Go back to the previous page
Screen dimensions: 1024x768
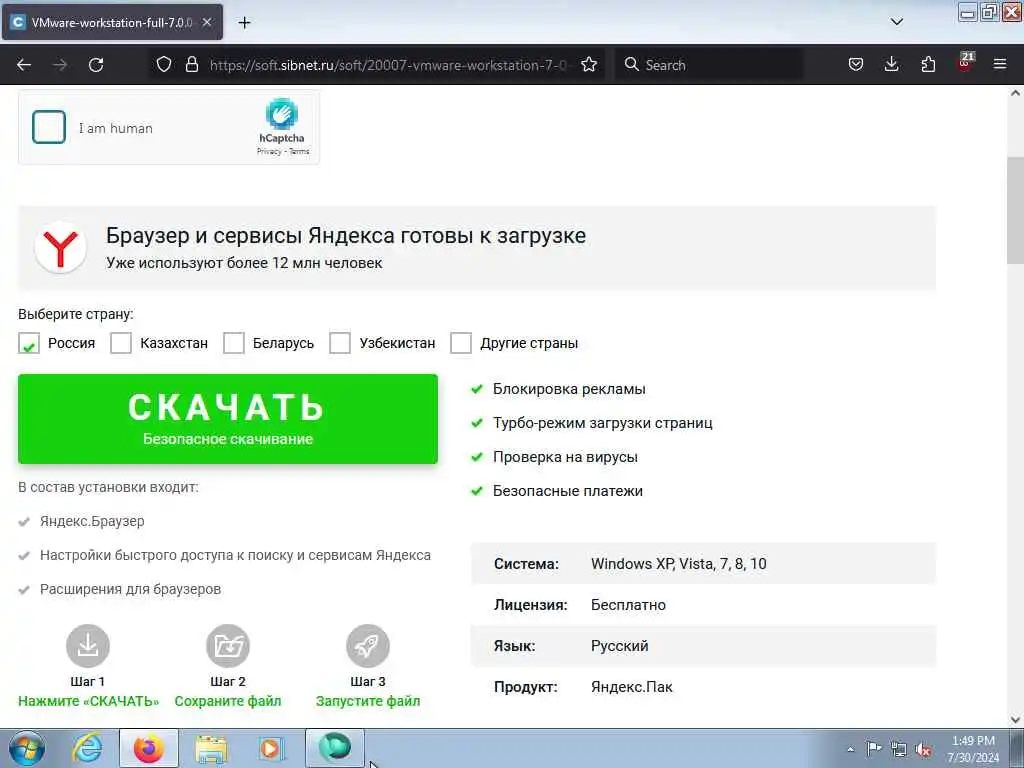pos(24,65)
